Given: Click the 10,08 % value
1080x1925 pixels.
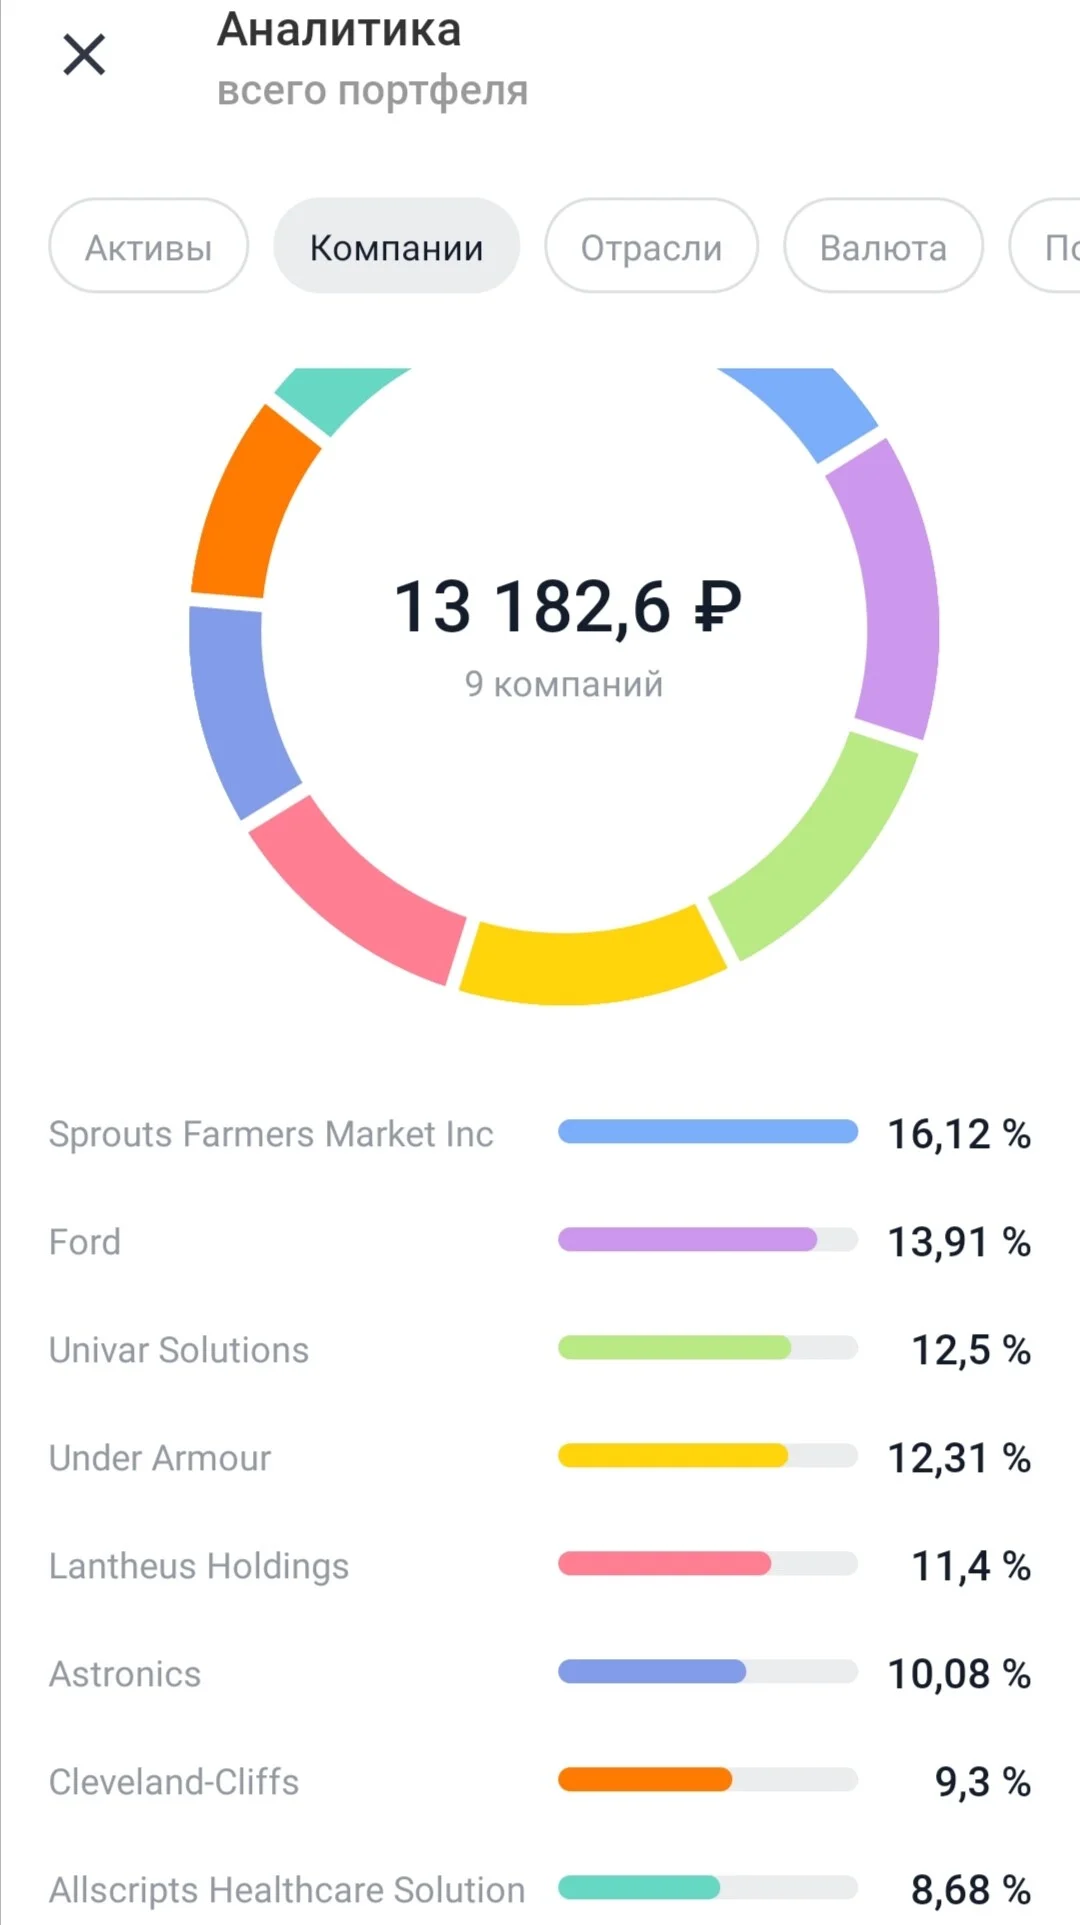Looking at the screenshot, I should 959,1674.
